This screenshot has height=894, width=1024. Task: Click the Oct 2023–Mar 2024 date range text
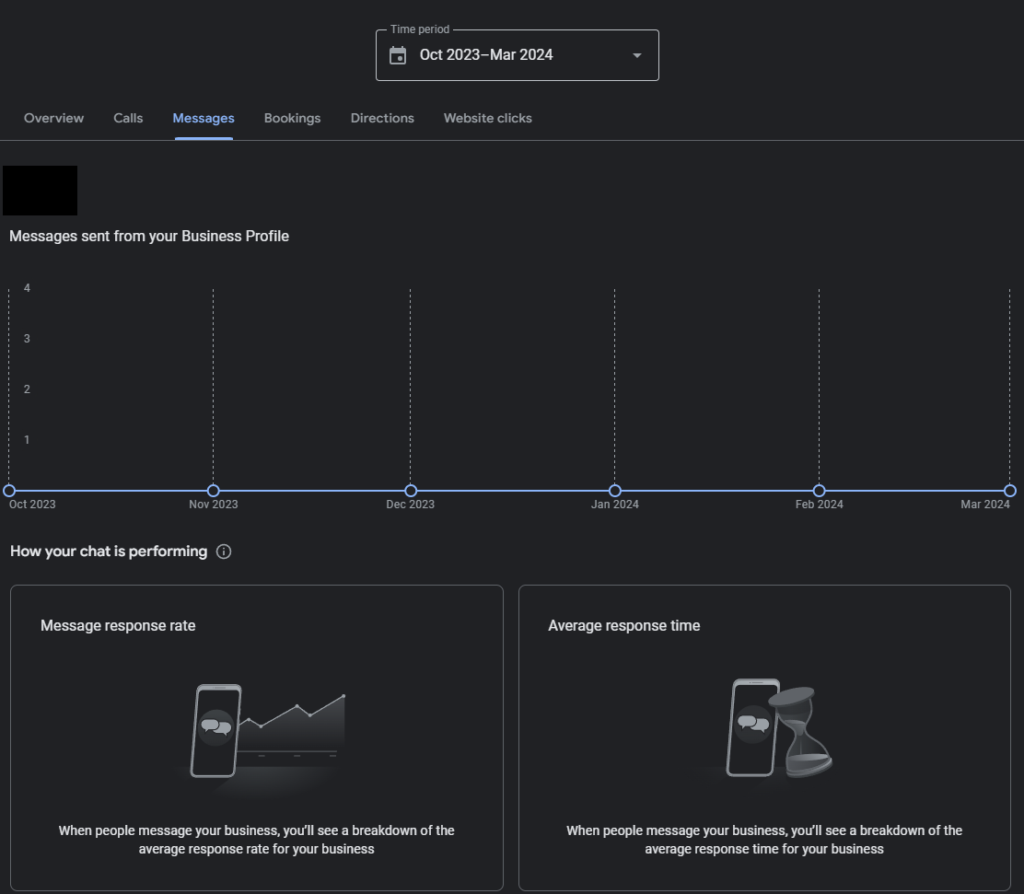coord(486,56)
